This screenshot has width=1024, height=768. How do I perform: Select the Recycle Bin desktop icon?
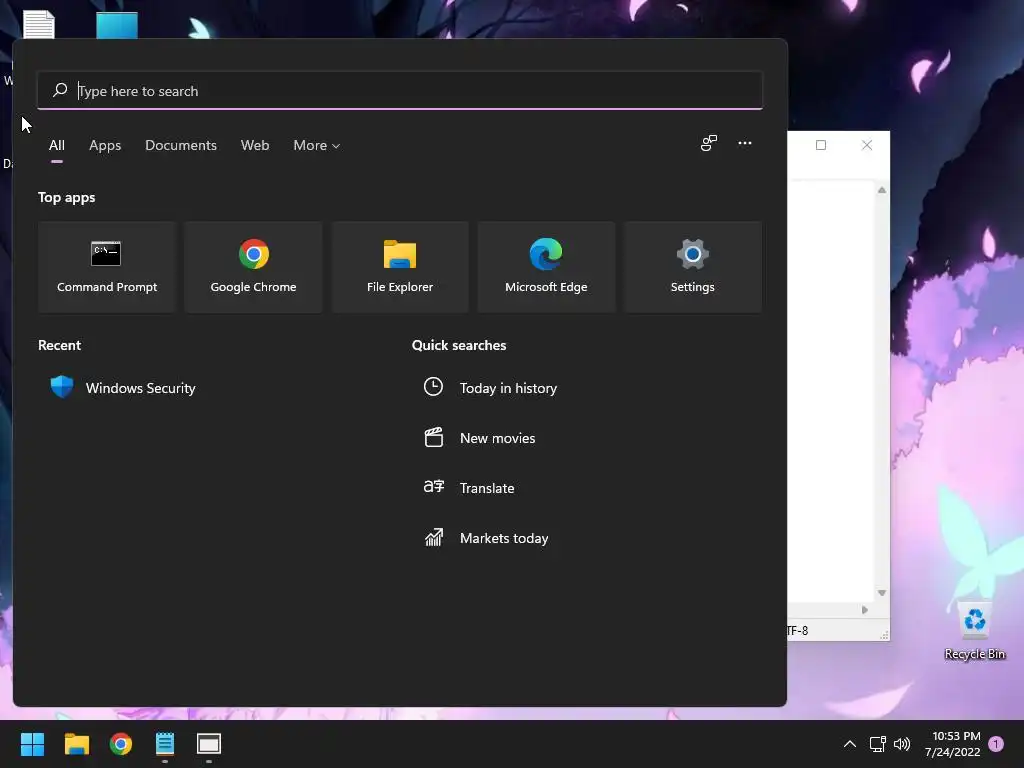coord(974,631)
